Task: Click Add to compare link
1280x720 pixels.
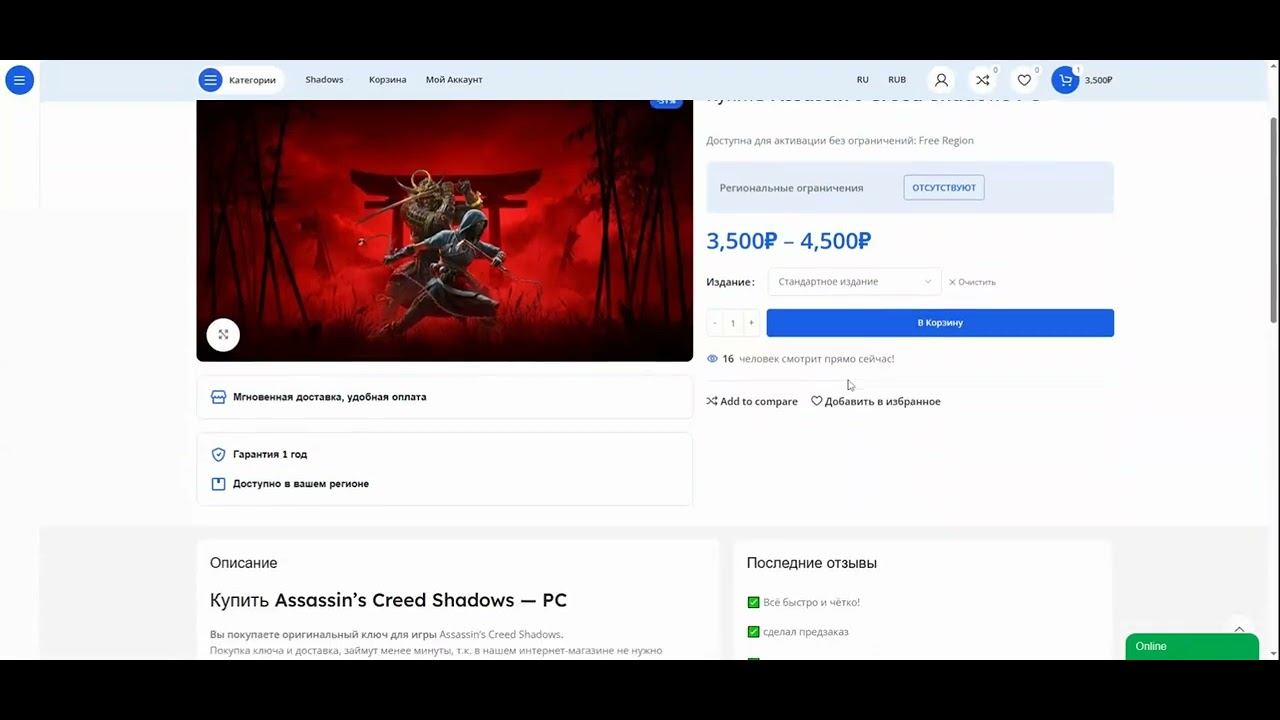Action: 752,401
